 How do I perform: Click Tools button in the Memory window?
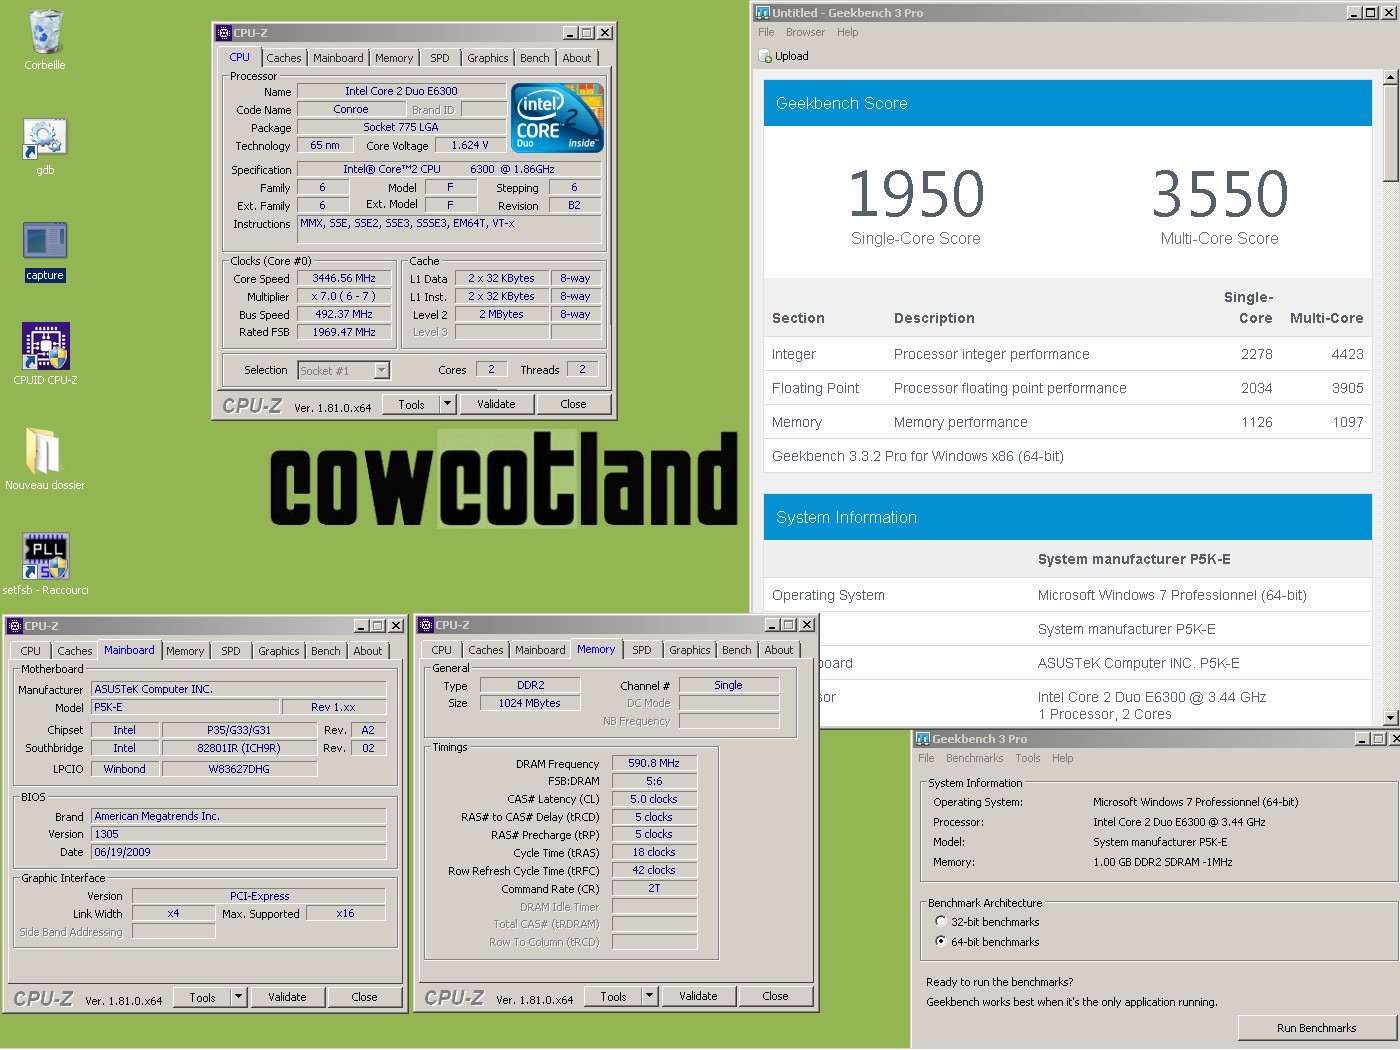(x=613, y=997)
